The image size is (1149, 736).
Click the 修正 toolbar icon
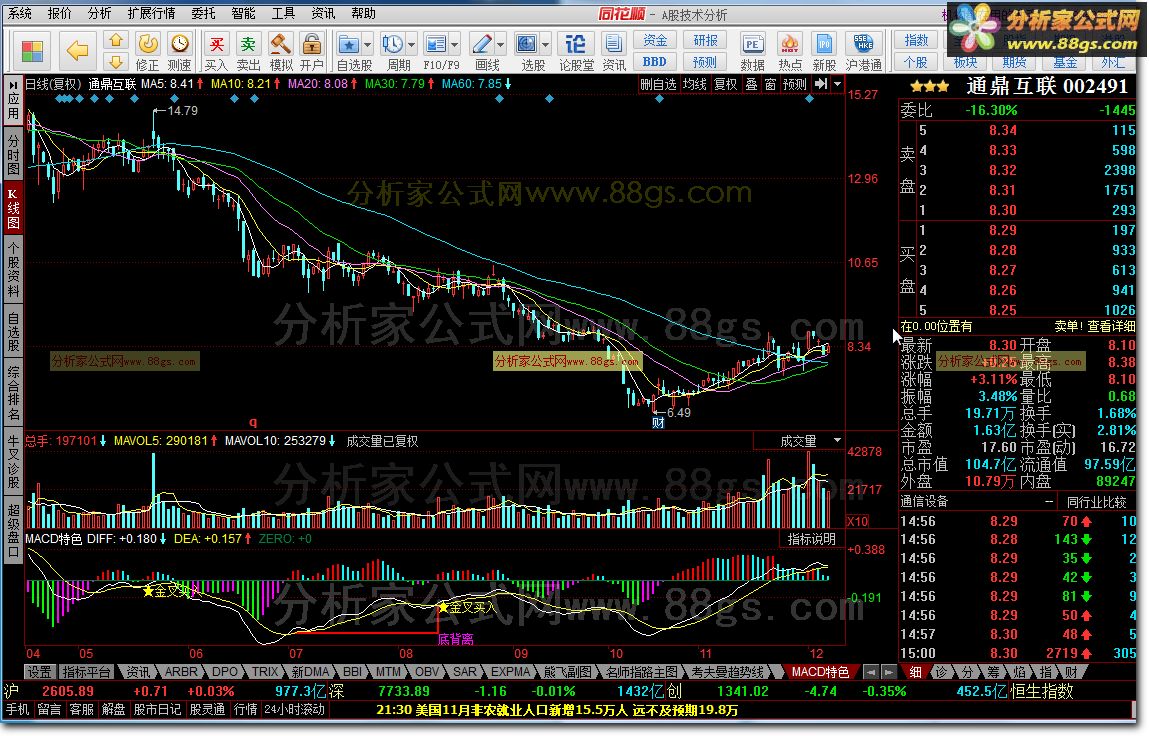[x=147, y=52]
